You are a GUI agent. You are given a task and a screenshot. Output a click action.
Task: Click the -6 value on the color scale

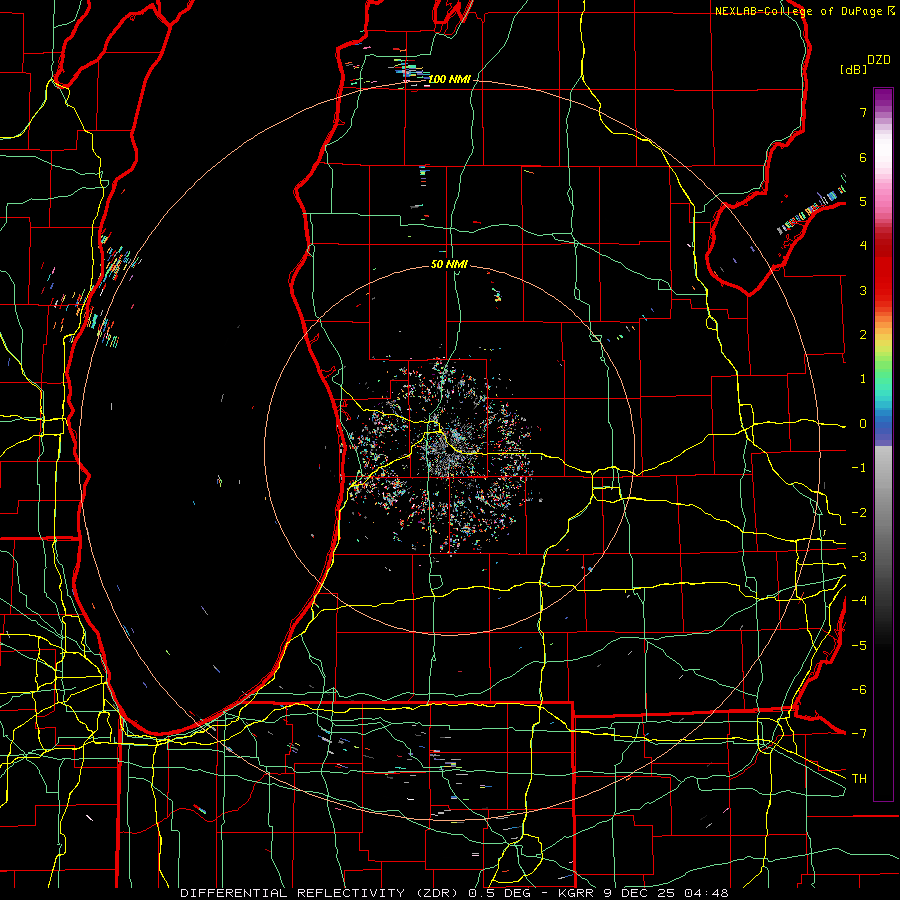[x=859, y=690]
